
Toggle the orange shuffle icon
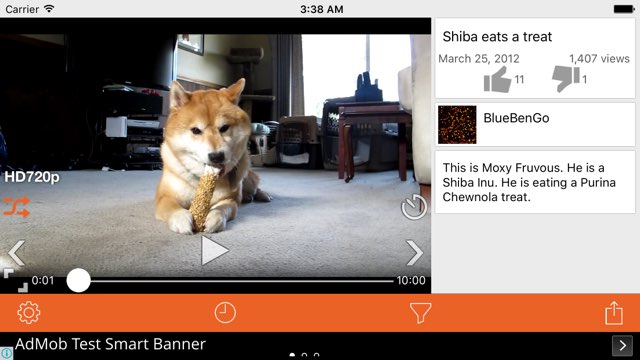[x=17, y=207]
